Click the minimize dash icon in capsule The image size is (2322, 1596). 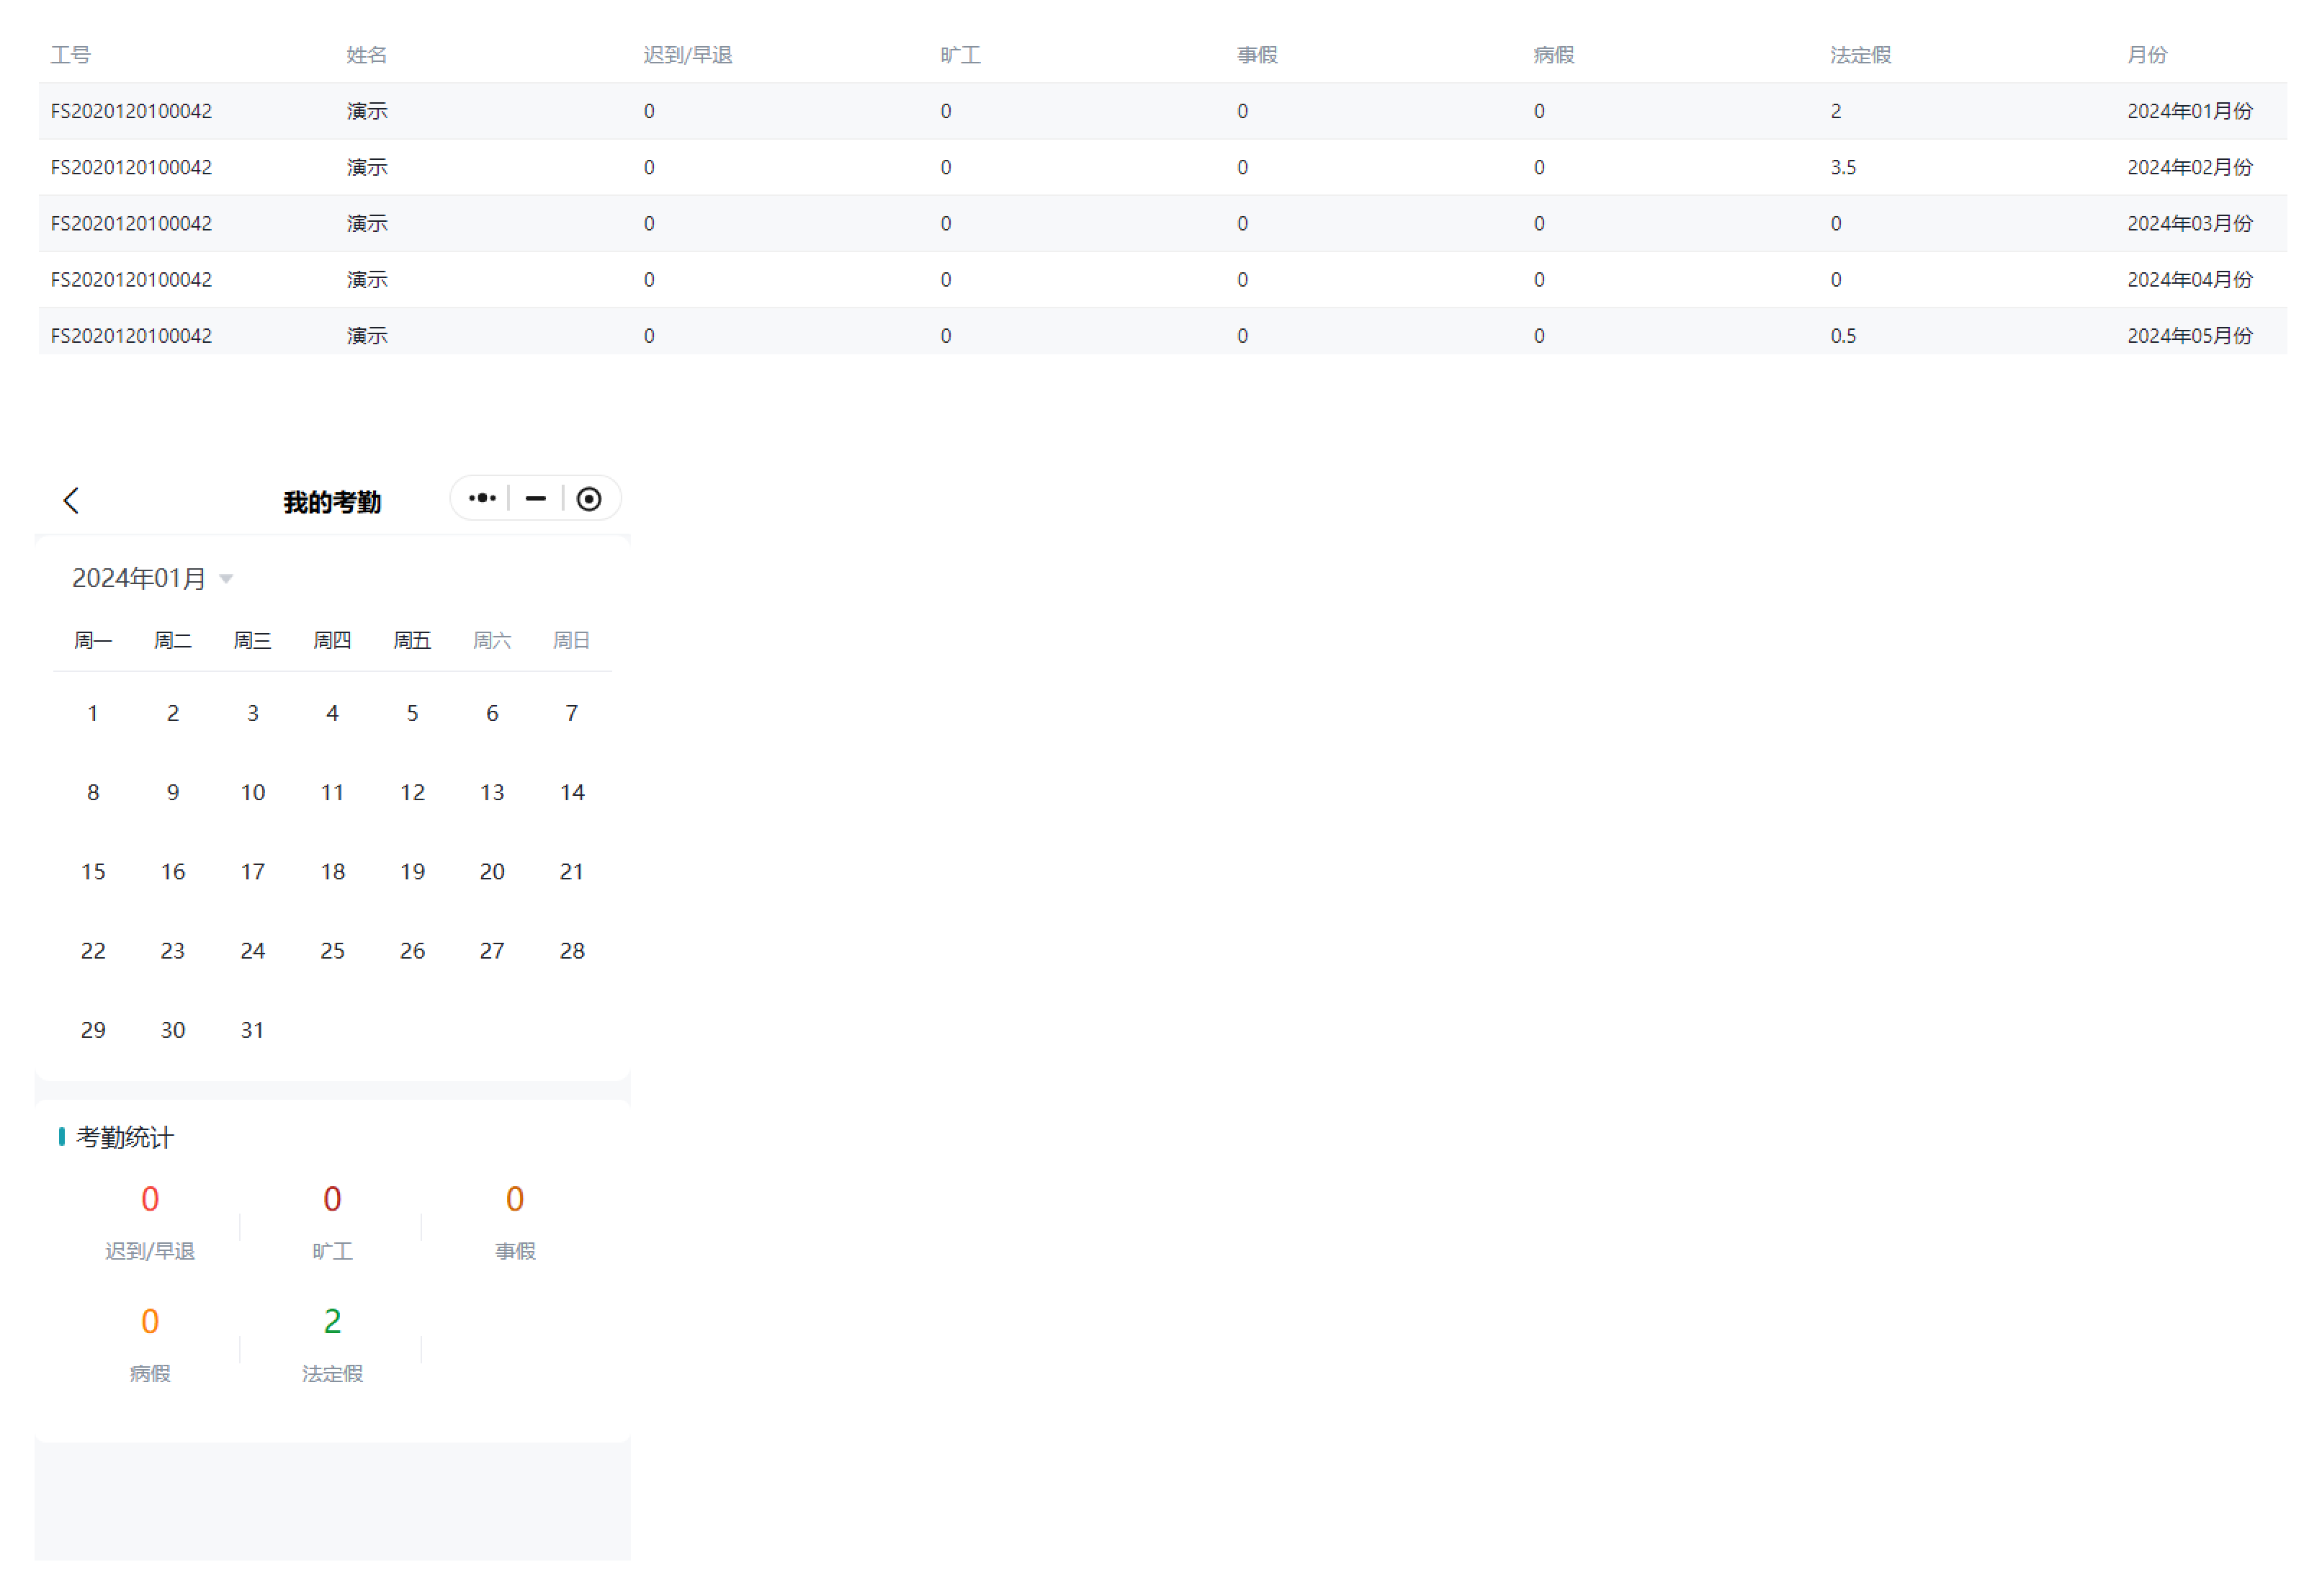click(536, 499)
